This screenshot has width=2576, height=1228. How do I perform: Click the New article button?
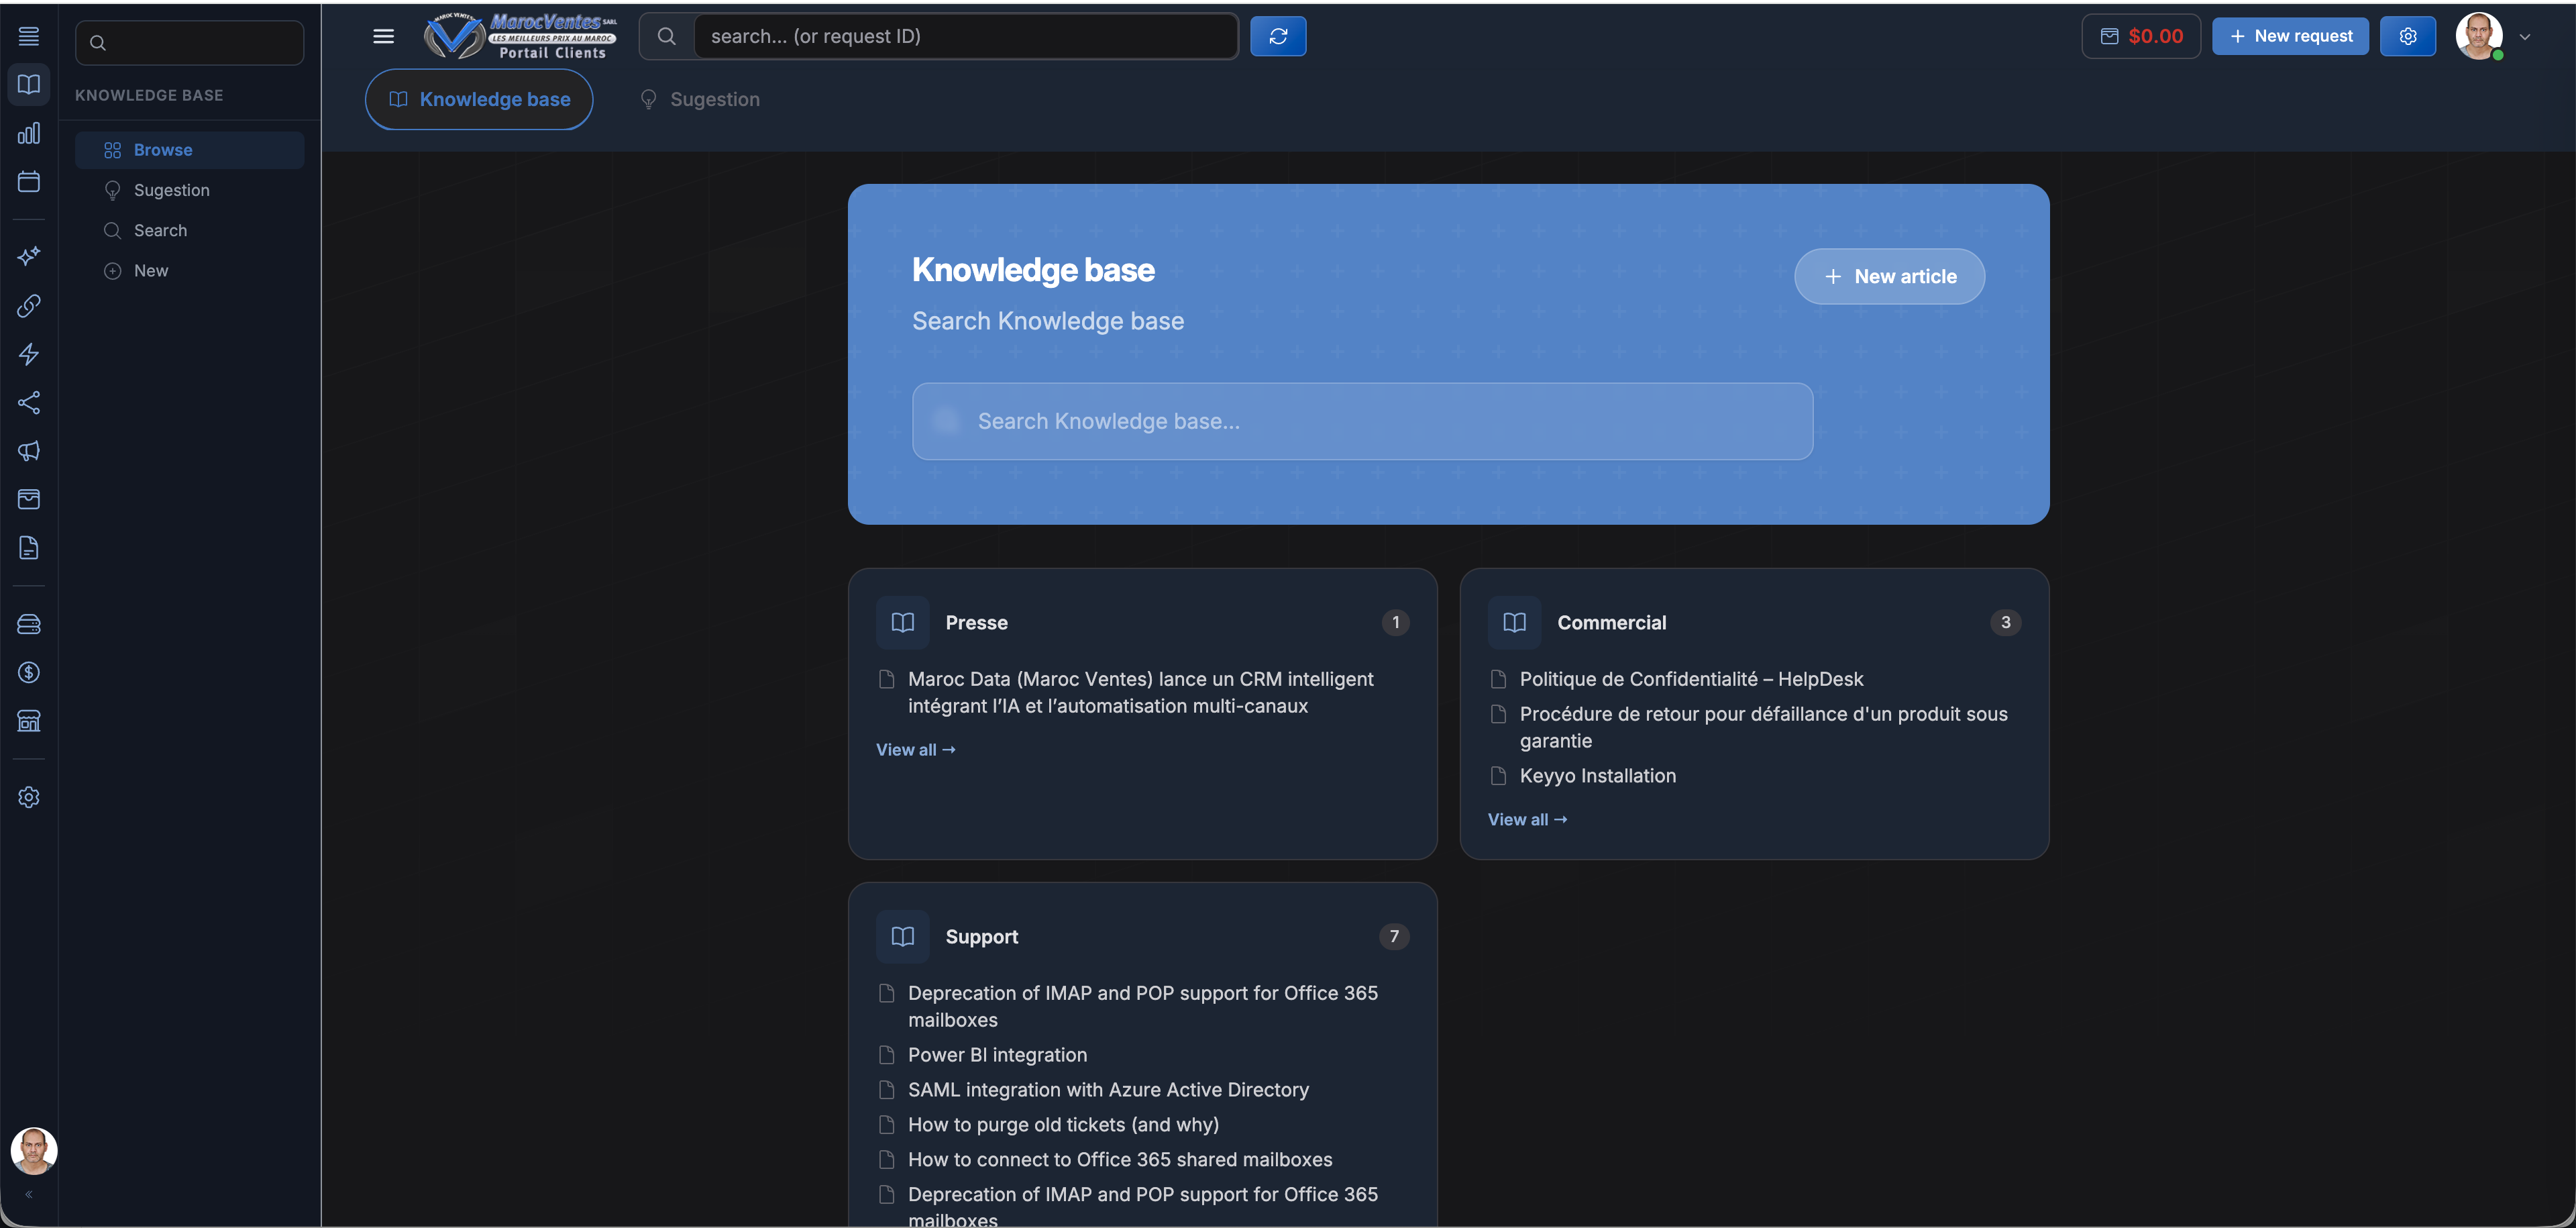tap(1889, 276)
